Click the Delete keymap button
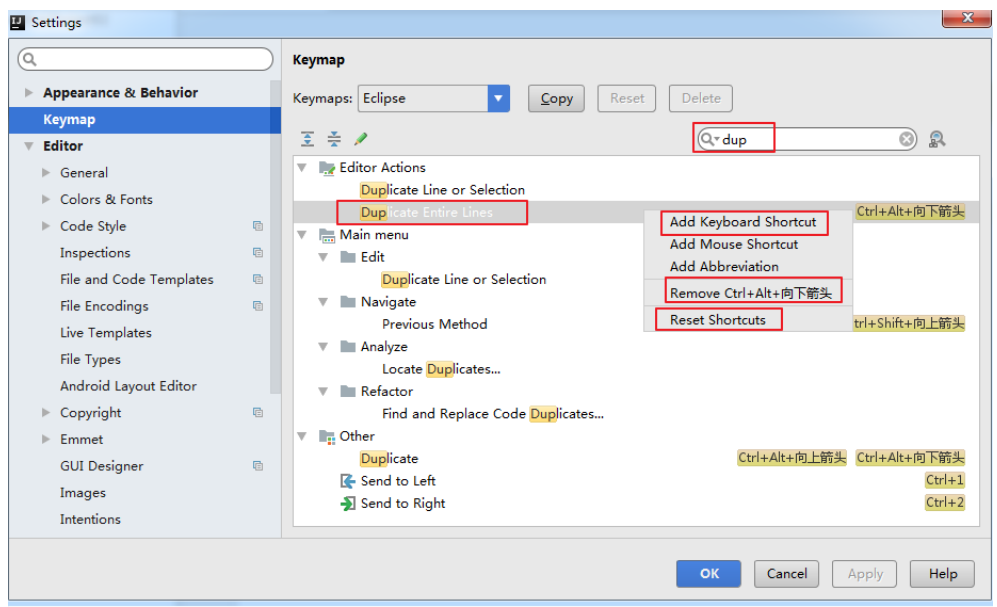 coord(701,99)
